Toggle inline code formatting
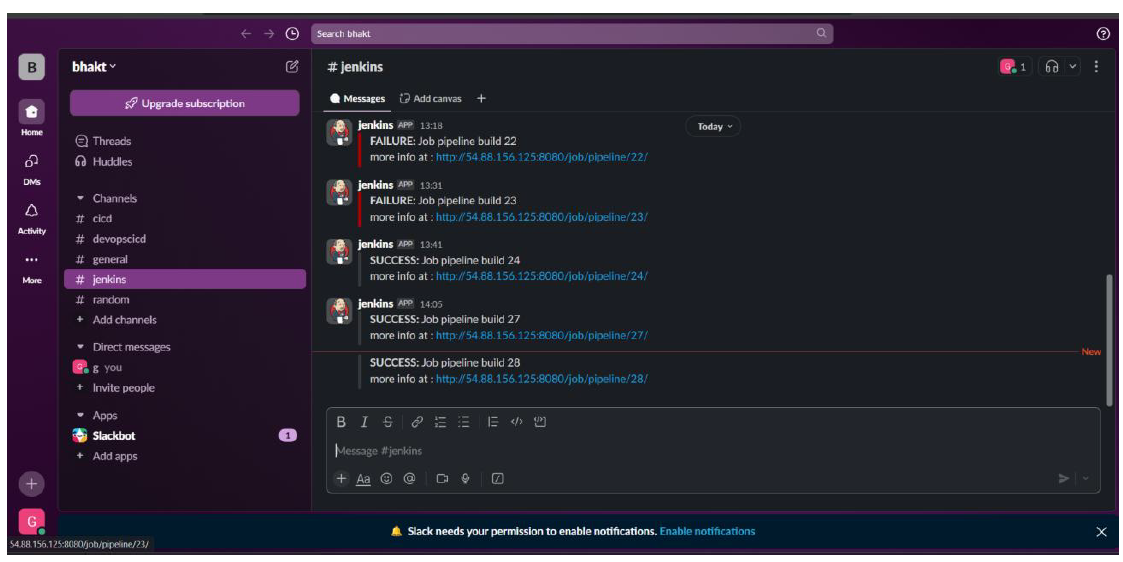 point(516,422)
